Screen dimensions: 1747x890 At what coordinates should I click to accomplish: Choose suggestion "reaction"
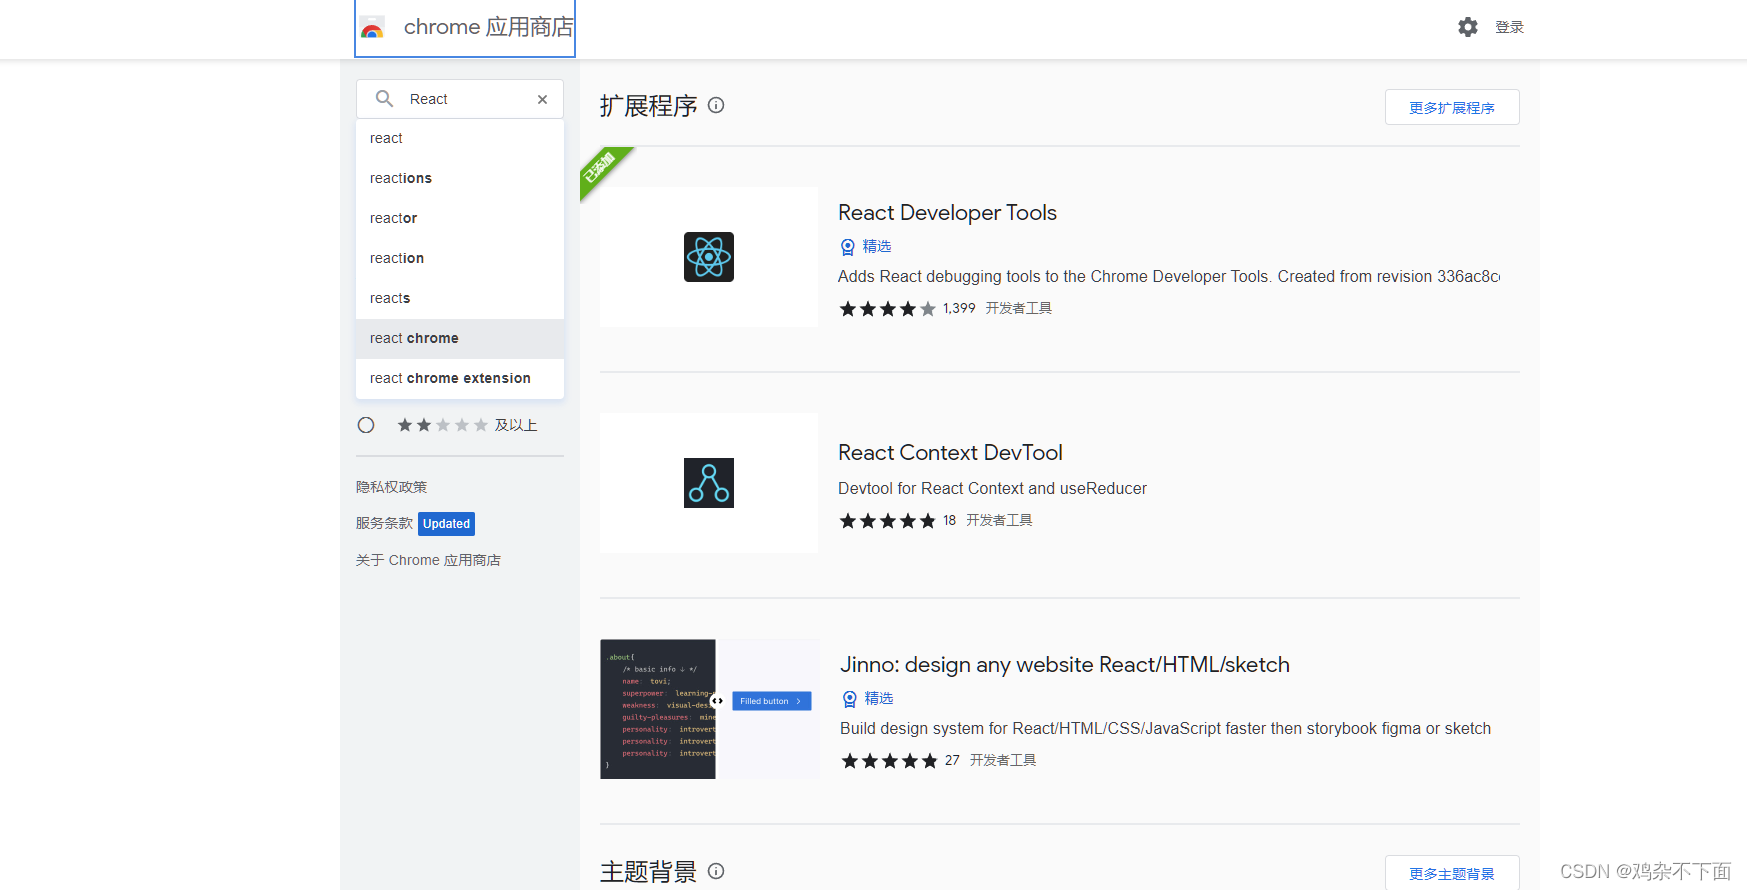(460, 258)
